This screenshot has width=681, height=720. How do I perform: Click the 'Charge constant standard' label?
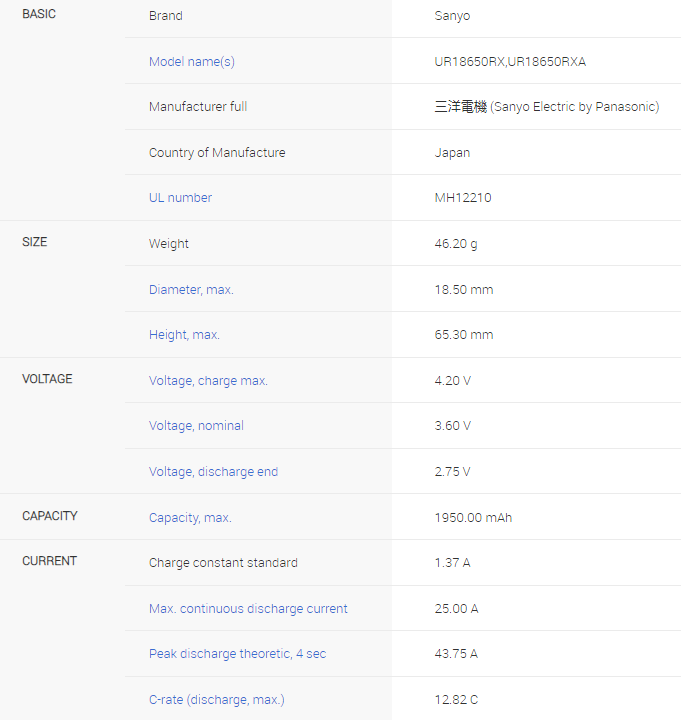tap(223, 563)
